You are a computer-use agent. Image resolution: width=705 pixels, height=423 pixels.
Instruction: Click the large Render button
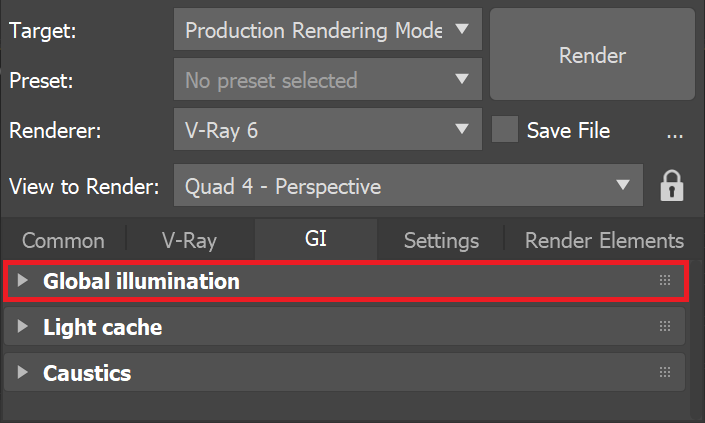592,54
